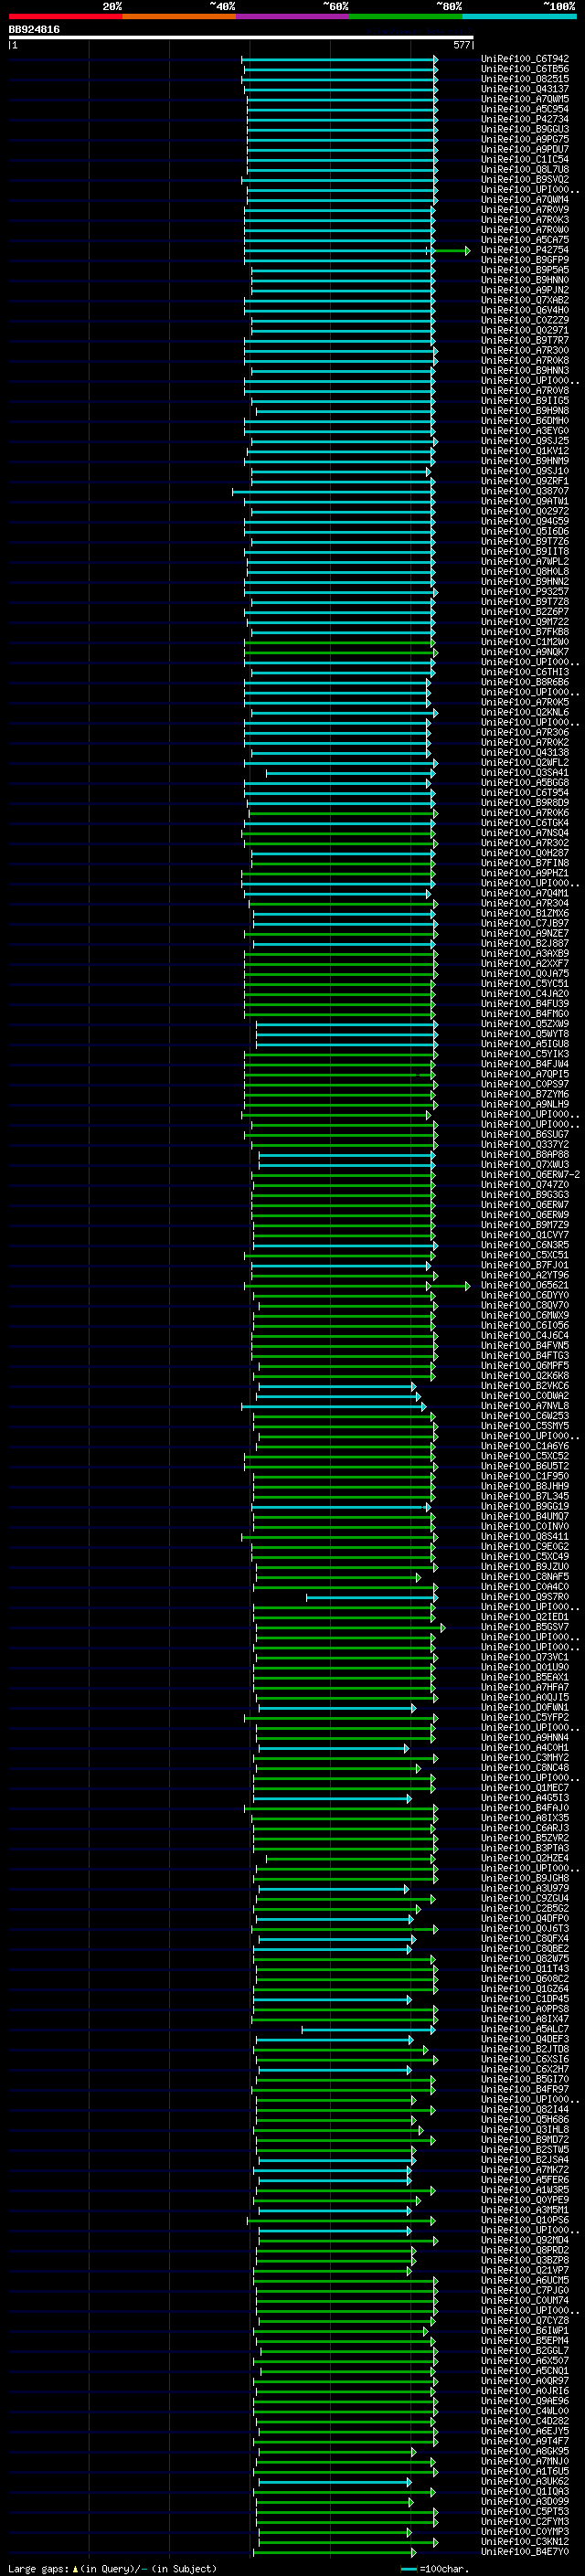This screenshot has width=585, height=2576.
Task: Select the UniRef100_Q7XAB2 label
Action: pyautogui.click(x=525, y=300)
